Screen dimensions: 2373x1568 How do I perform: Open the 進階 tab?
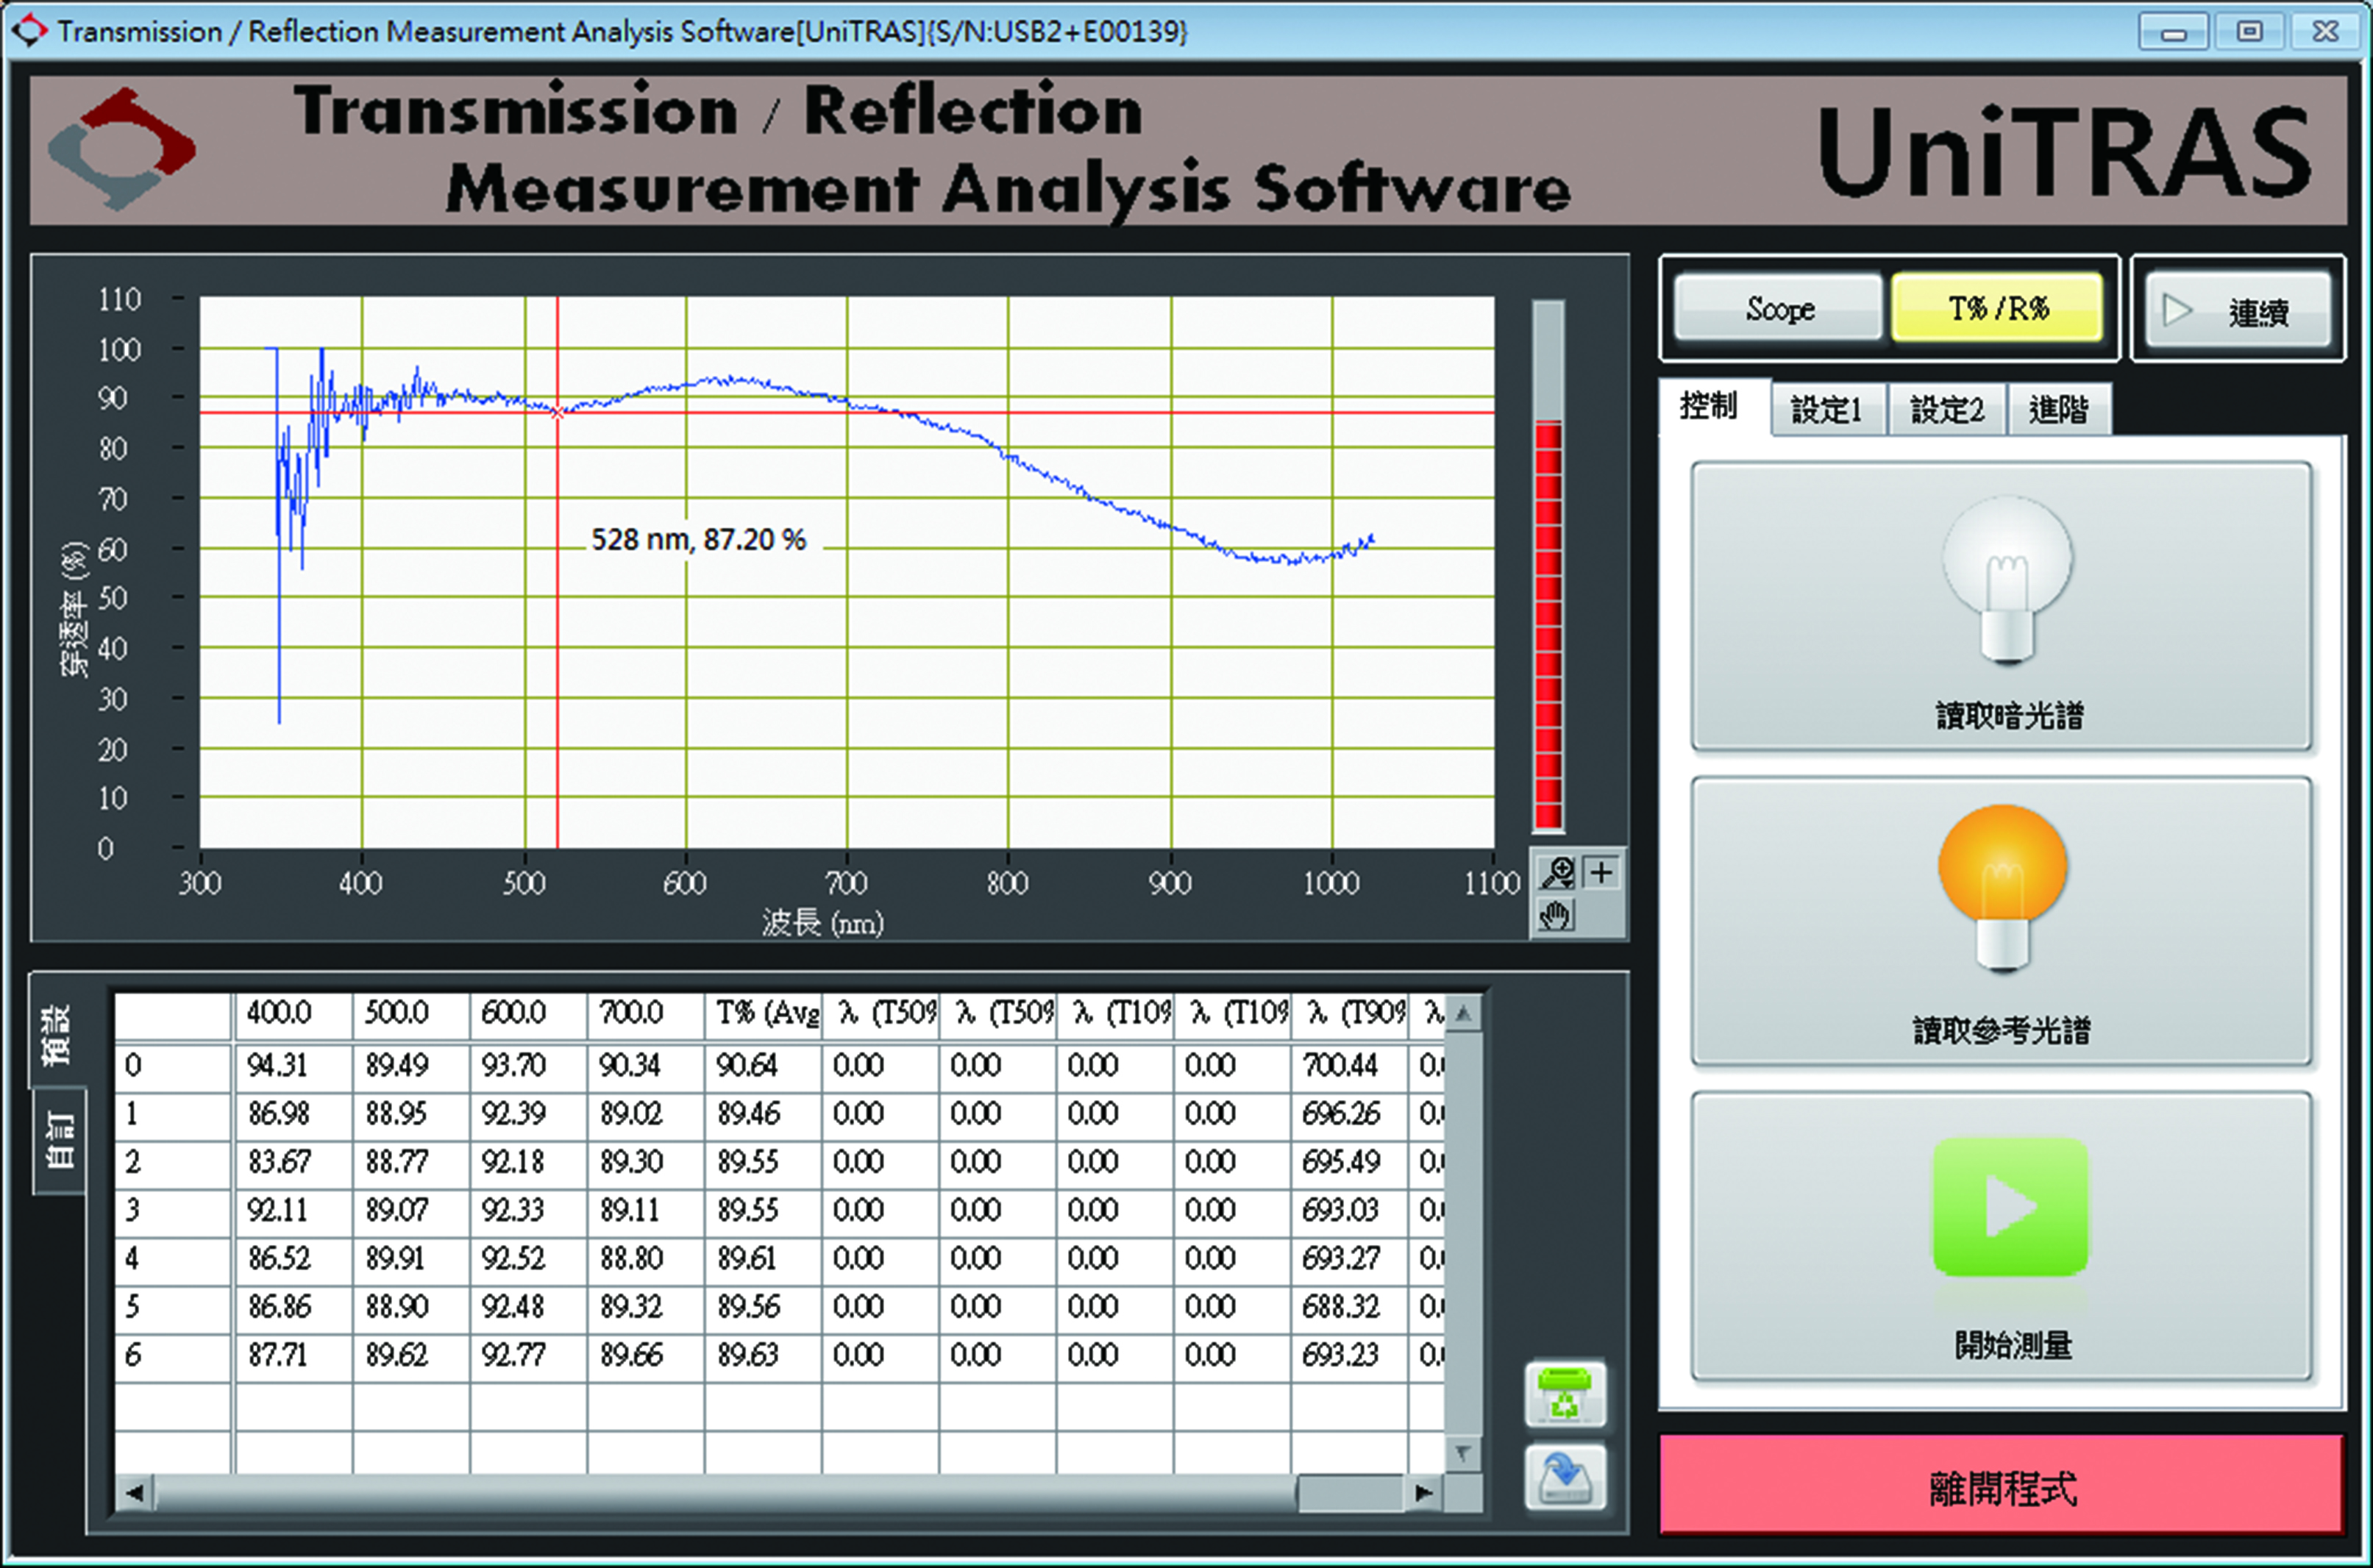pos(2058,409)
